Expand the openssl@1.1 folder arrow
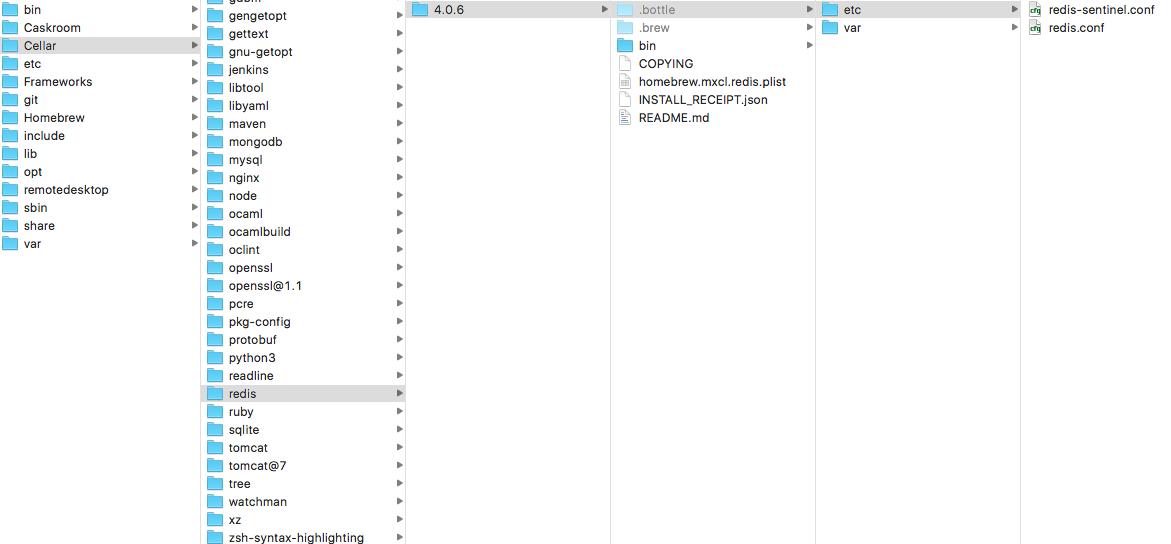 pyautogui.click(x=400, y=285)
